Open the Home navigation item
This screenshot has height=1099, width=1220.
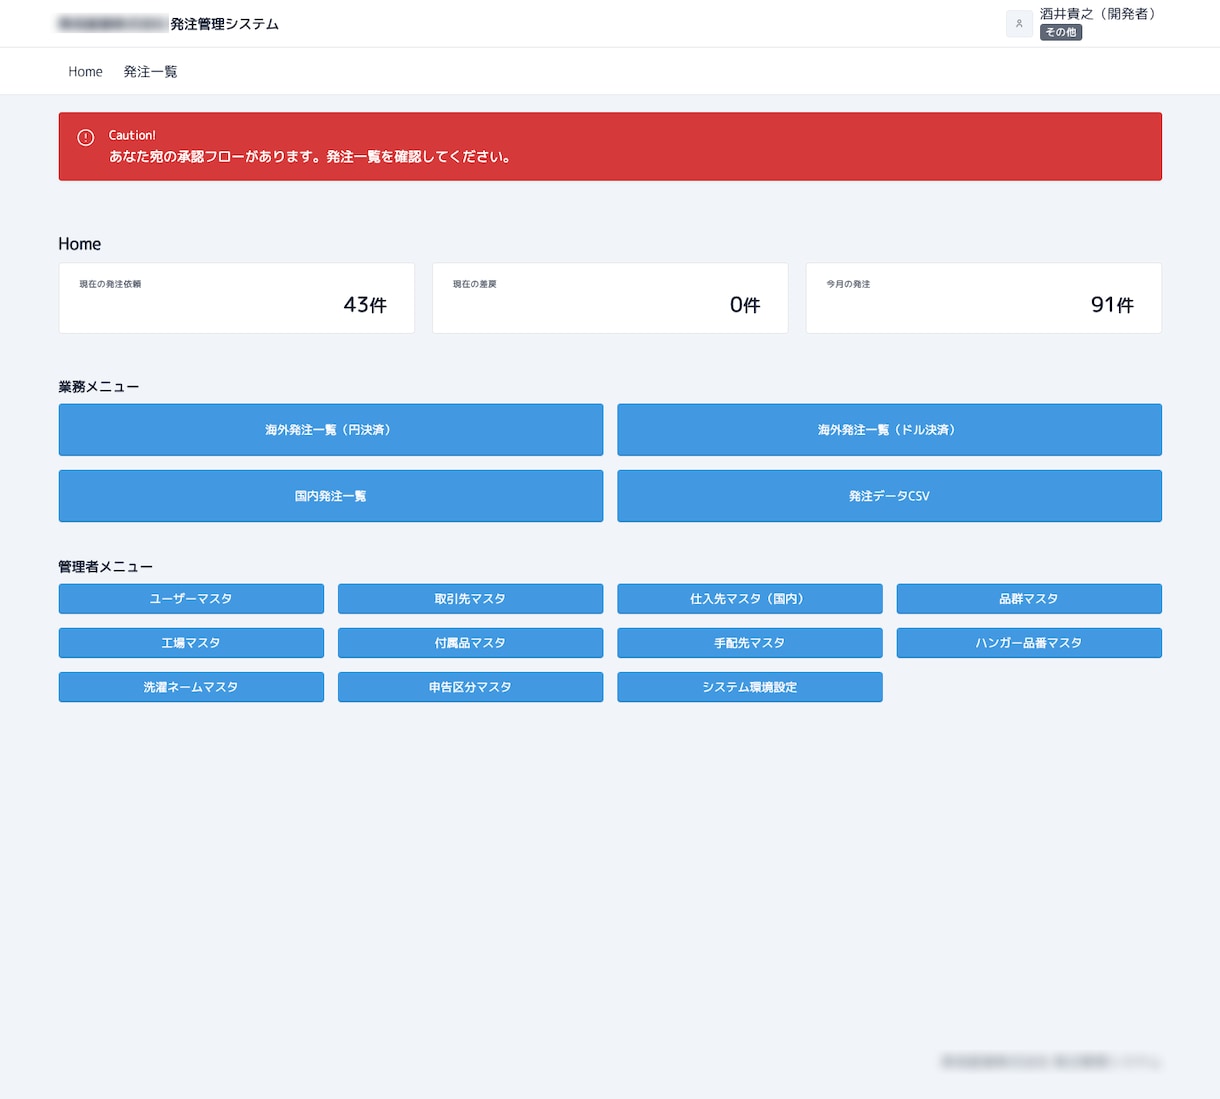[85, 72]
